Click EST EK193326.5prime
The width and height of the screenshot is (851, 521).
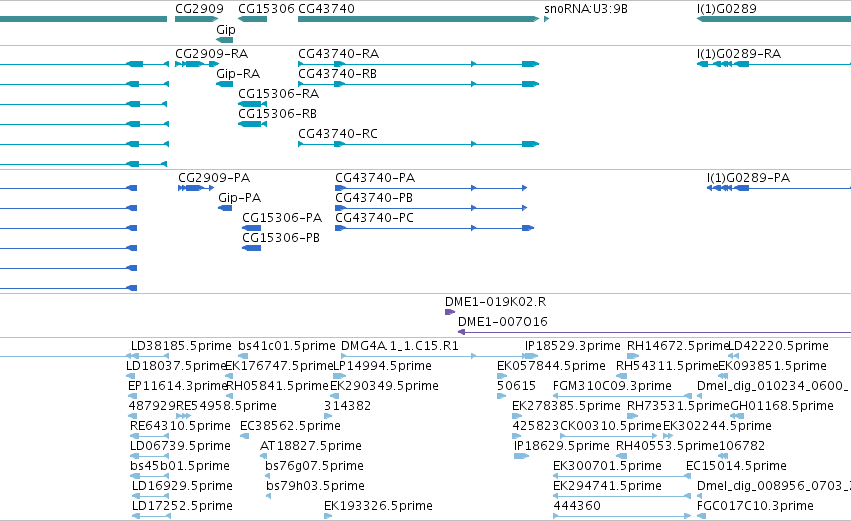pyautogui.click(x=378, y=507)
